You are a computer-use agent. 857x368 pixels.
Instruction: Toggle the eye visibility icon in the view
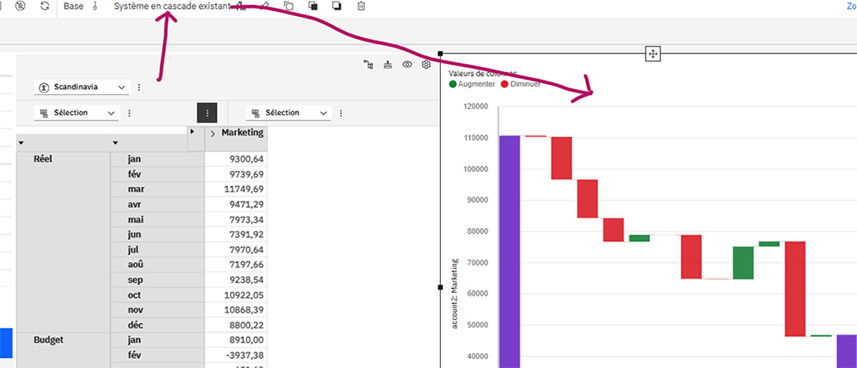pos(407,65)
